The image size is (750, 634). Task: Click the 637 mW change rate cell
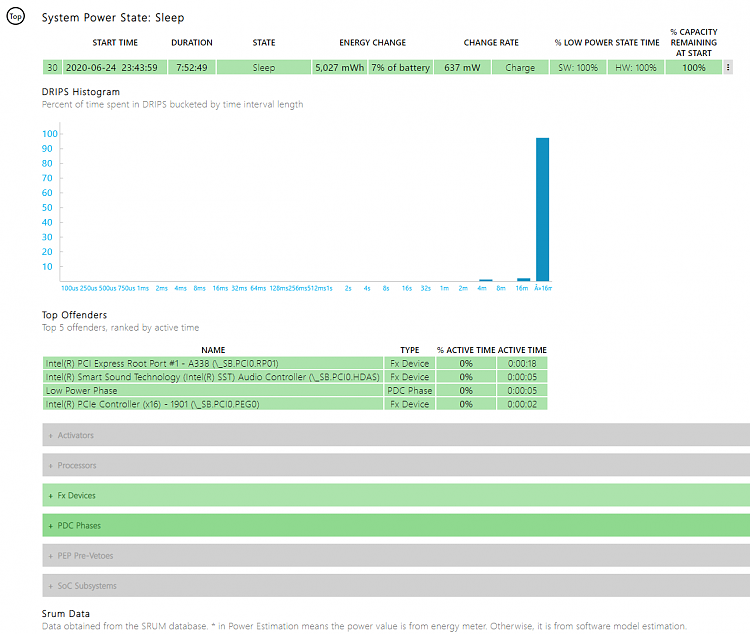coord(462,67)
